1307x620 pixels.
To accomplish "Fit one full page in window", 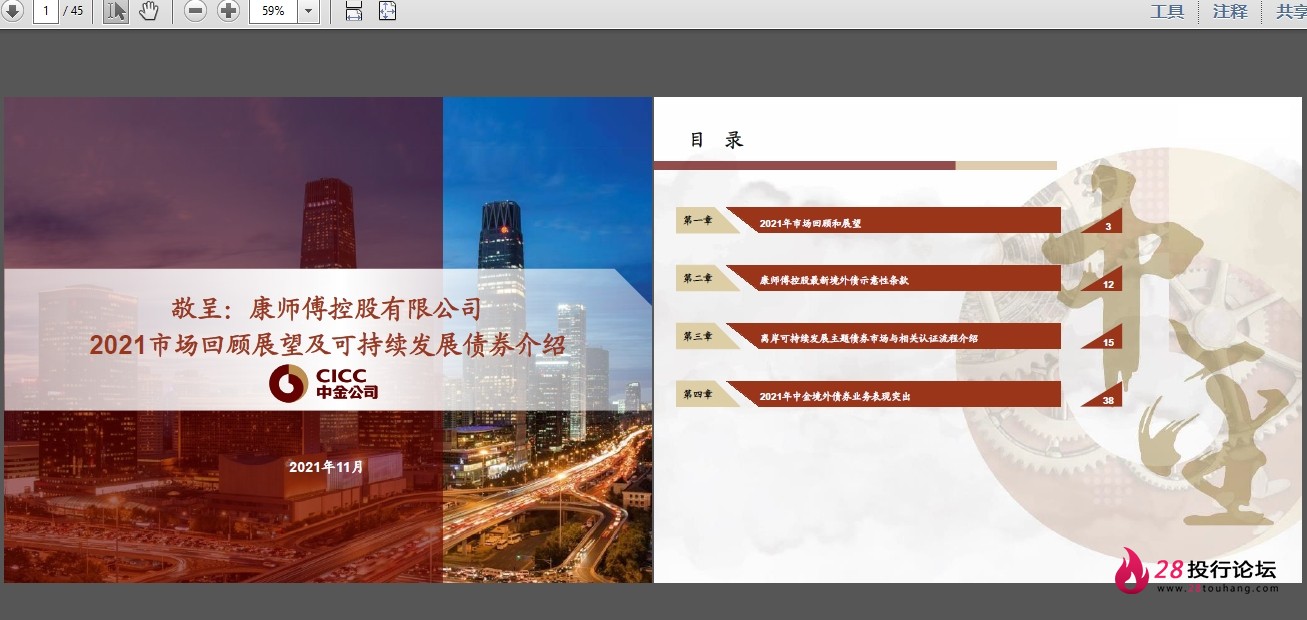I will click(387, 11).
